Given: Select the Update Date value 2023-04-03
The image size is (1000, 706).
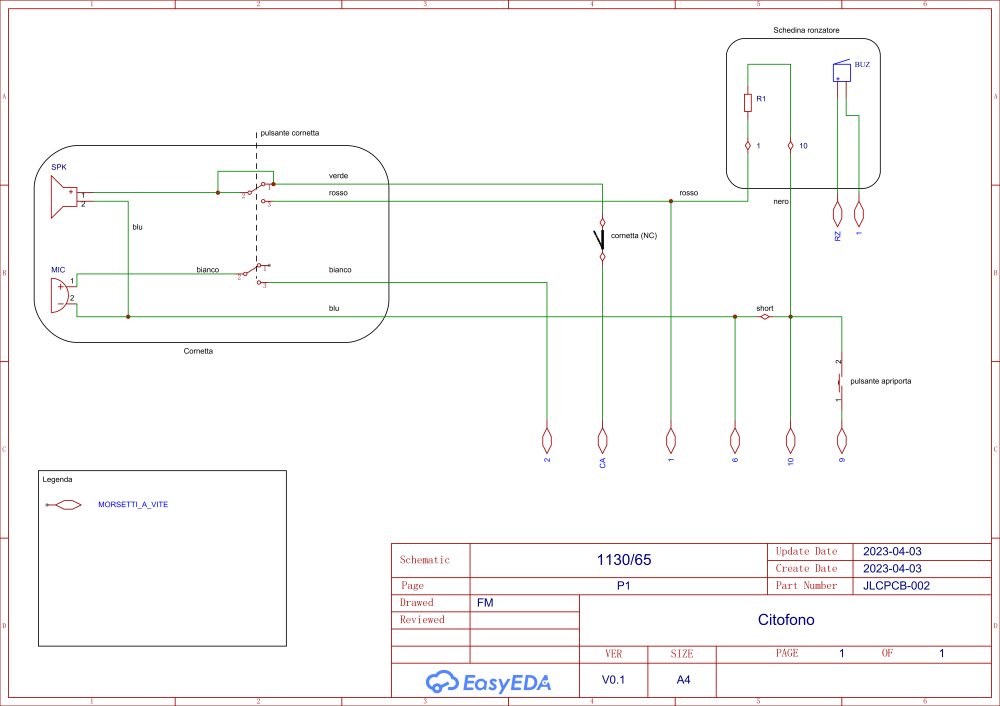Looking at the screenshot, I should click(x=892, y=552).
